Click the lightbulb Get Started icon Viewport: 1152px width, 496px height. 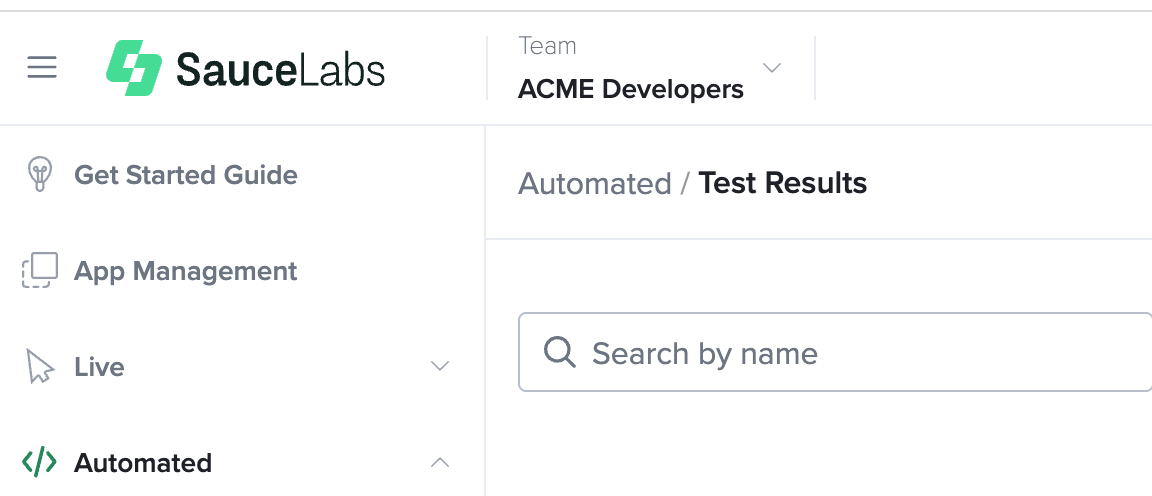(x=39, y=175)
